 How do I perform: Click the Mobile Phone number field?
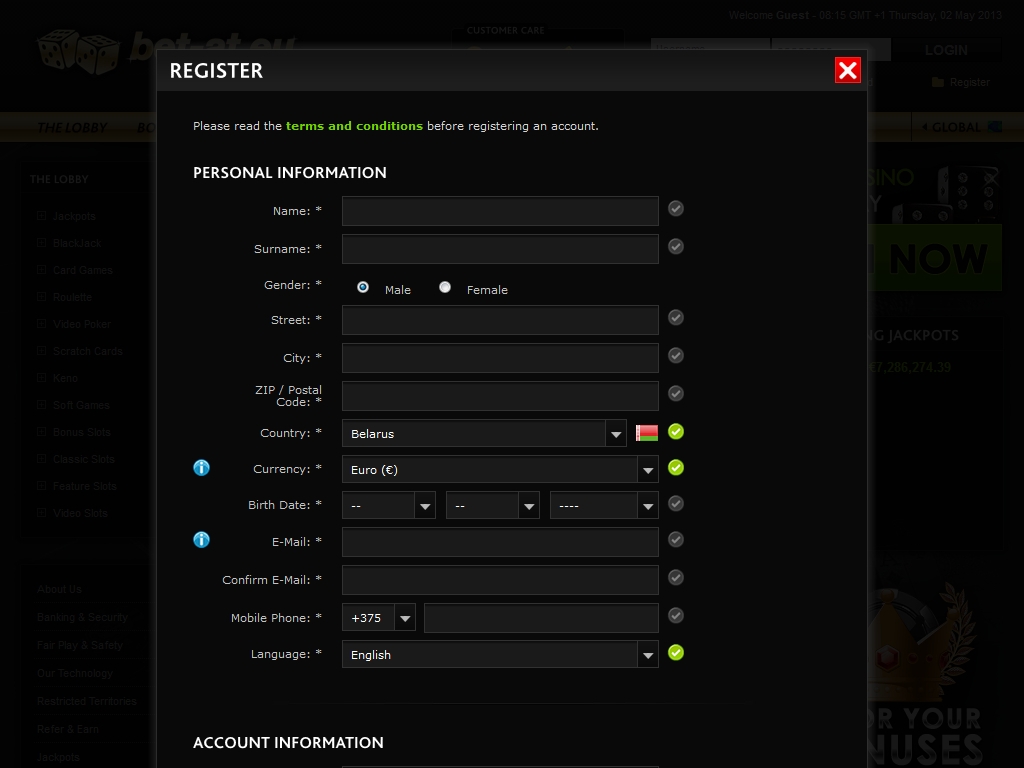pyautogui.click(x=541, y=618)
